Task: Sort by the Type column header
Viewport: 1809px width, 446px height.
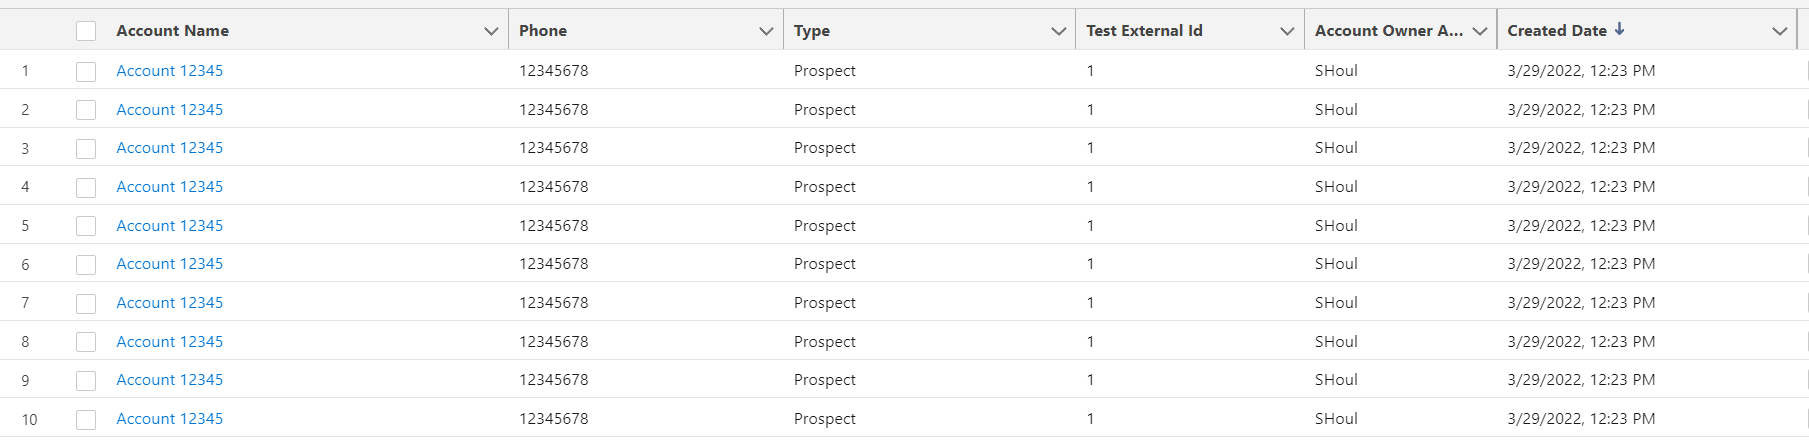Action: tap(812, 31)
